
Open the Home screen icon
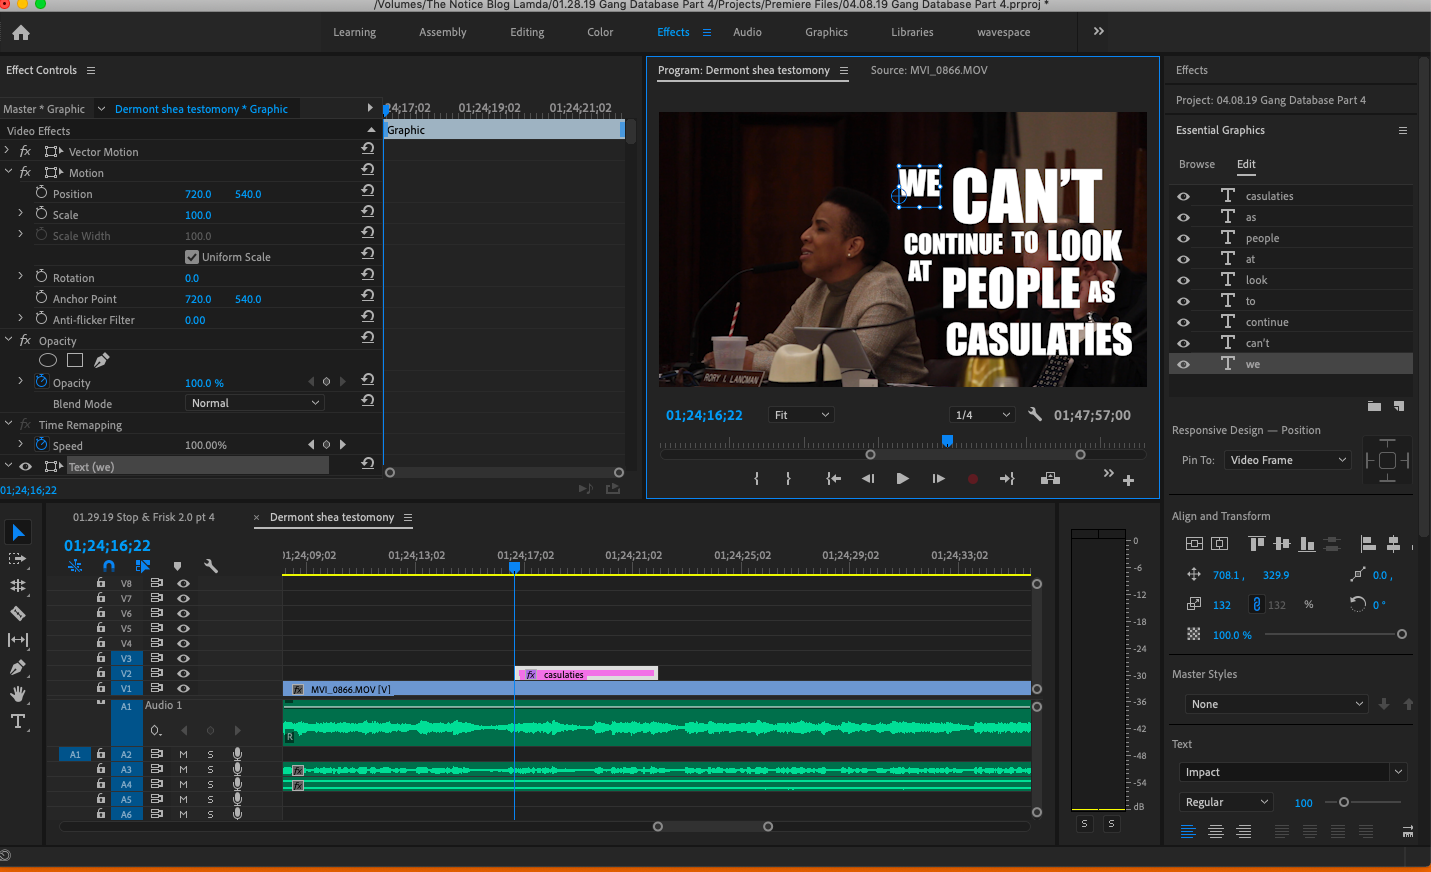click(21, 33)
